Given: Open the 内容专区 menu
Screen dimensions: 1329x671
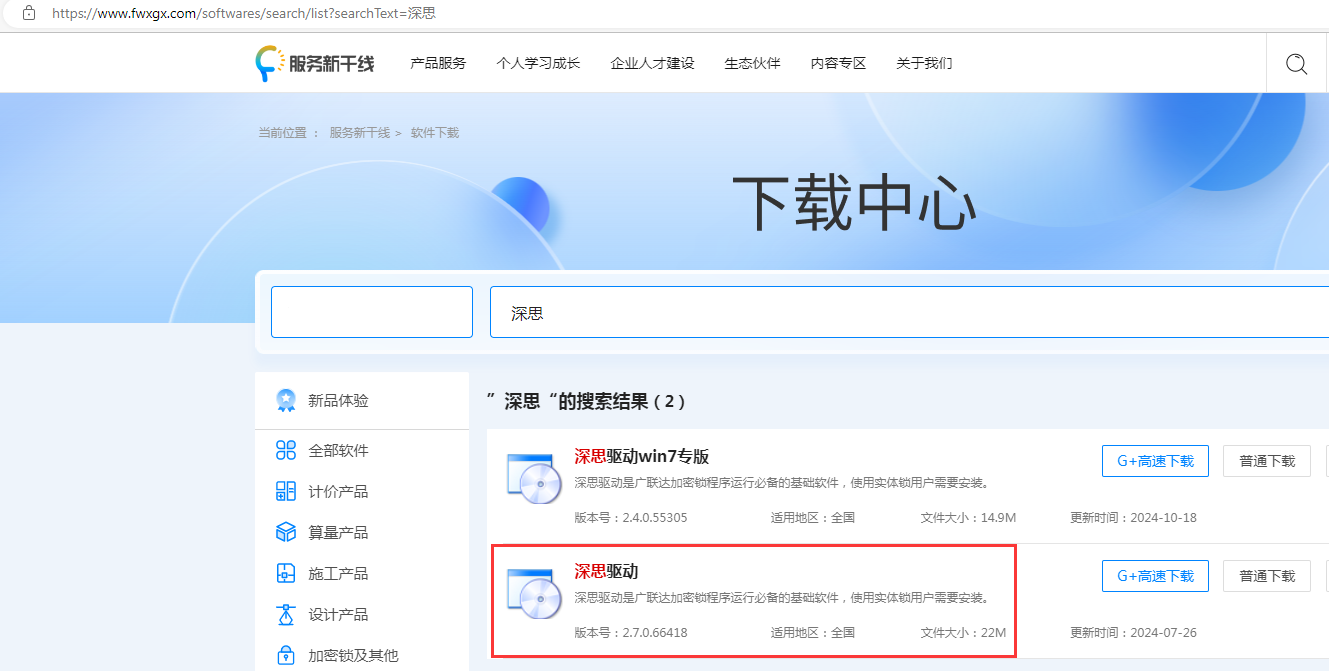Looking at the screenshot, I should click(x=838, y=63).
